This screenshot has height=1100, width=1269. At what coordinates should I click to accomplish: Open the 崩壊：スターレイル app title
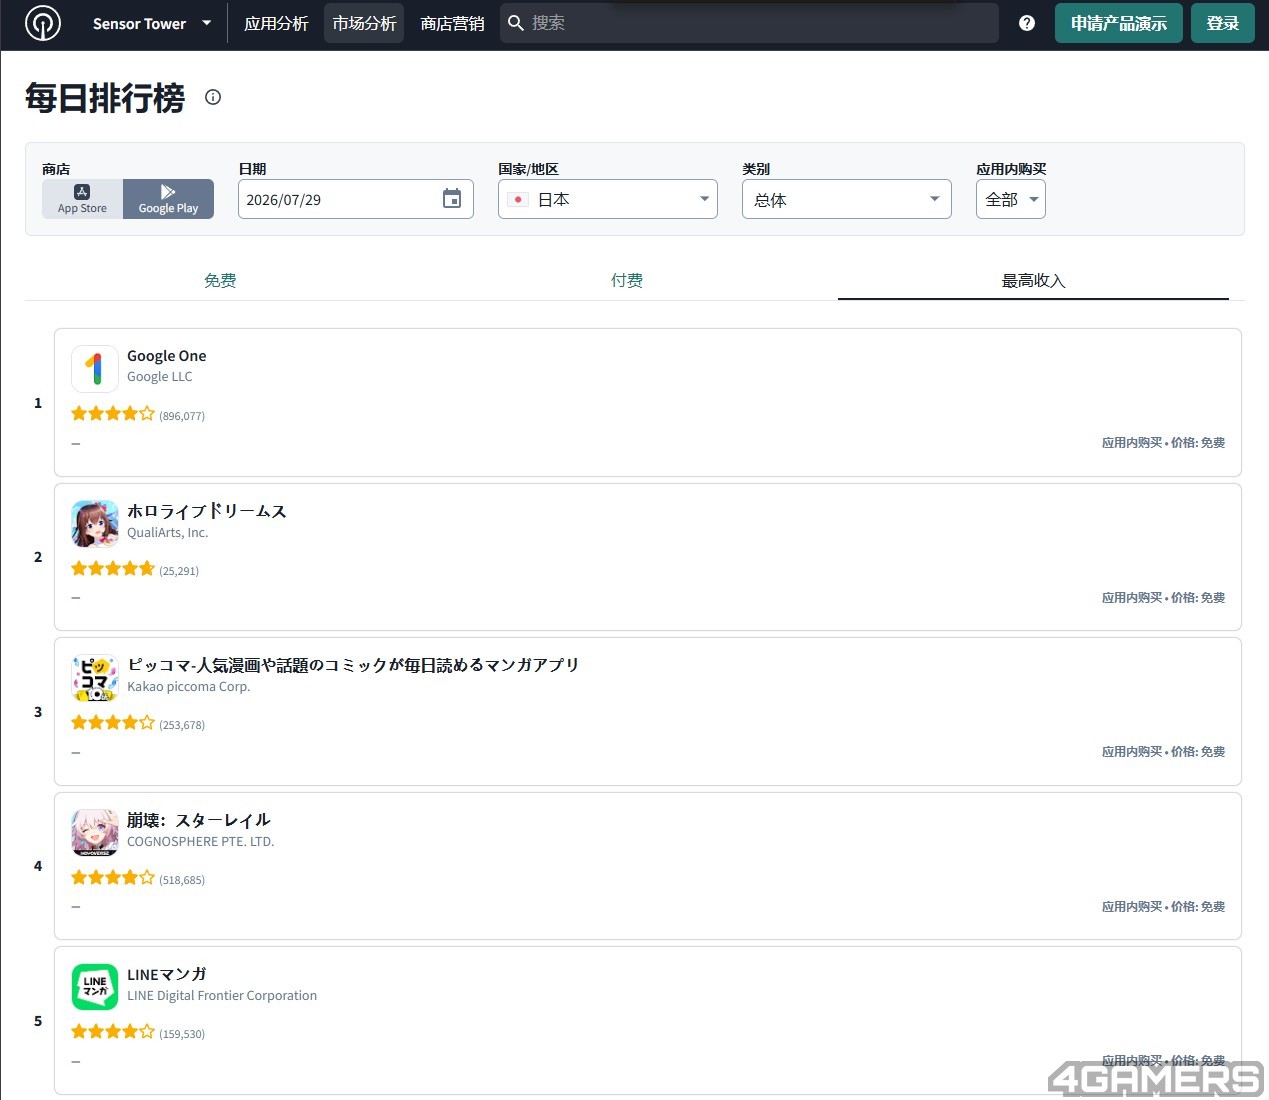pyautogui.click(x=199, y=820)
